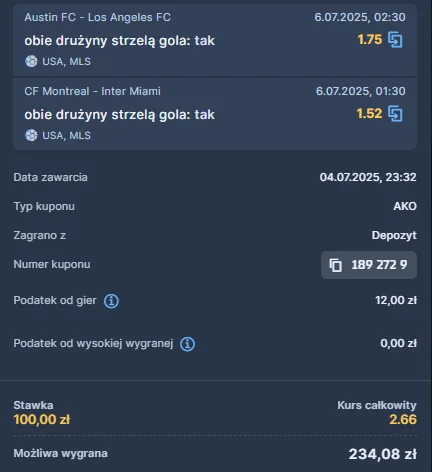Image resolution: width=432 pixels, height=476 pixels.
Task: Open Austin FC - Los Angeles FC match
Action: pyautogui.click(x=97, y=17)
